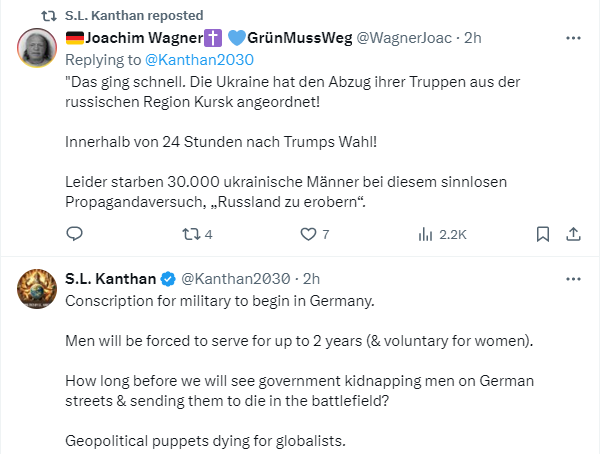
Task: Open Joachim Wagner's profile picture
Action: pos(37,48)
